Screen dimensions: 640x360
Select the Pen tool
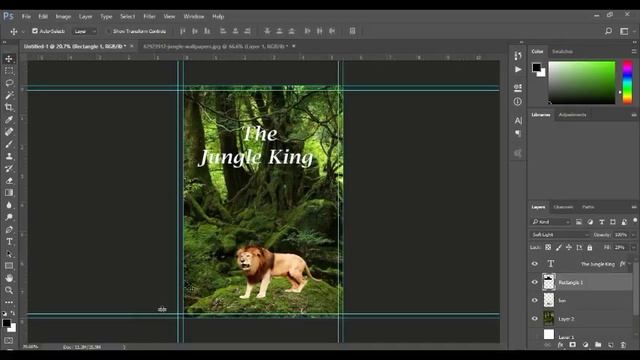(x=9, y=229)
